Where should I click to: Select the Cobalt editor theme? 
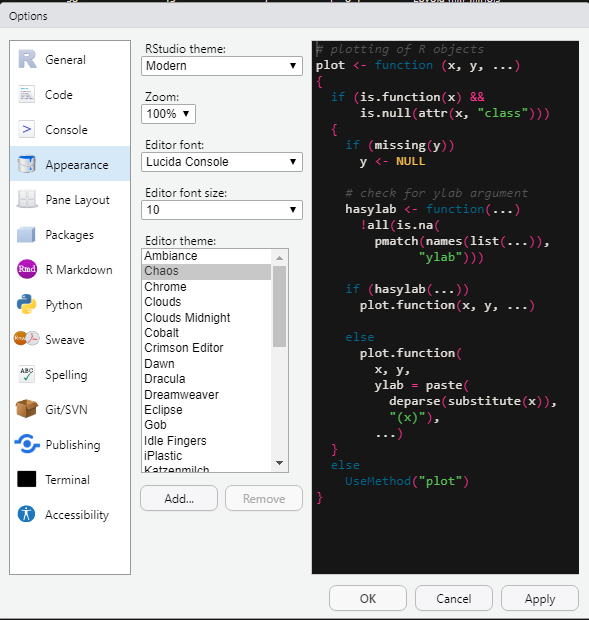click(206, 333)
